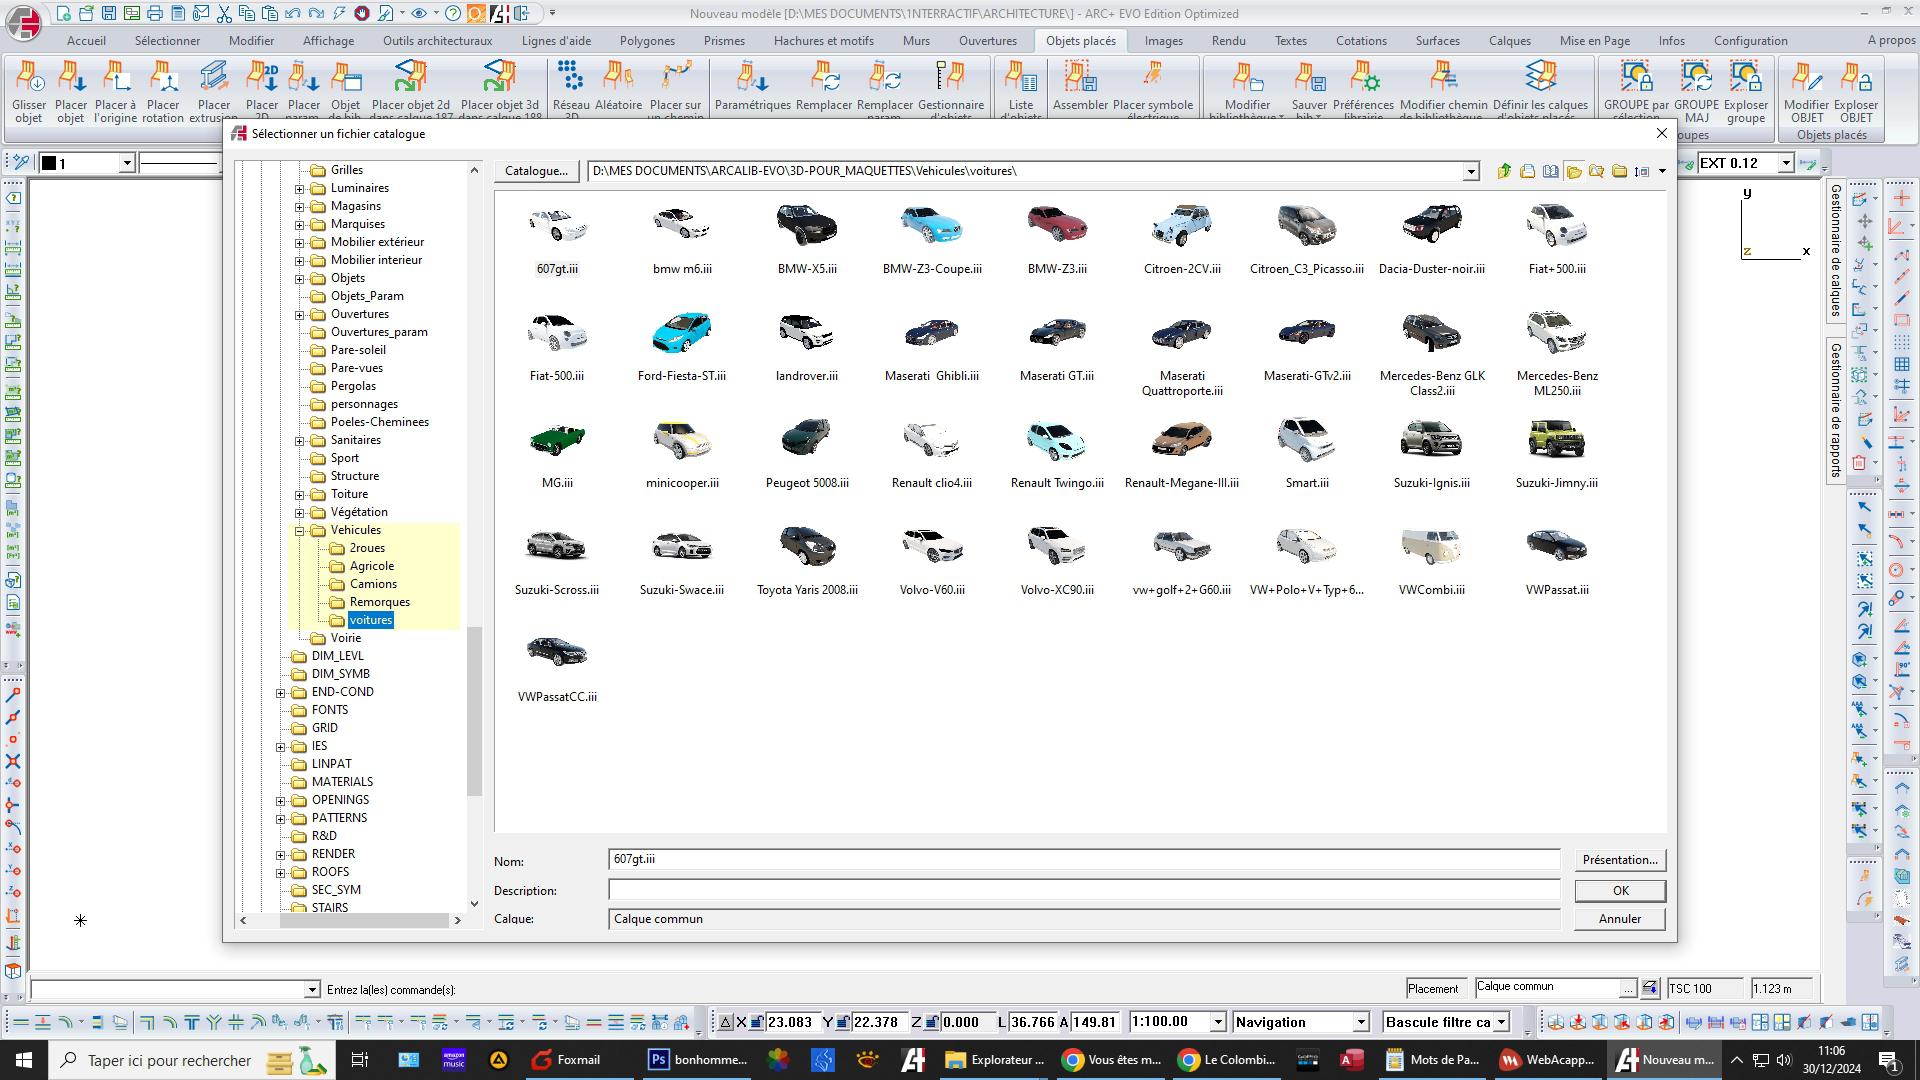Click the print catalogue icon in dialog
Image resolution: width=1920 pixels, height=1080 pixels.
[1527, 171]
